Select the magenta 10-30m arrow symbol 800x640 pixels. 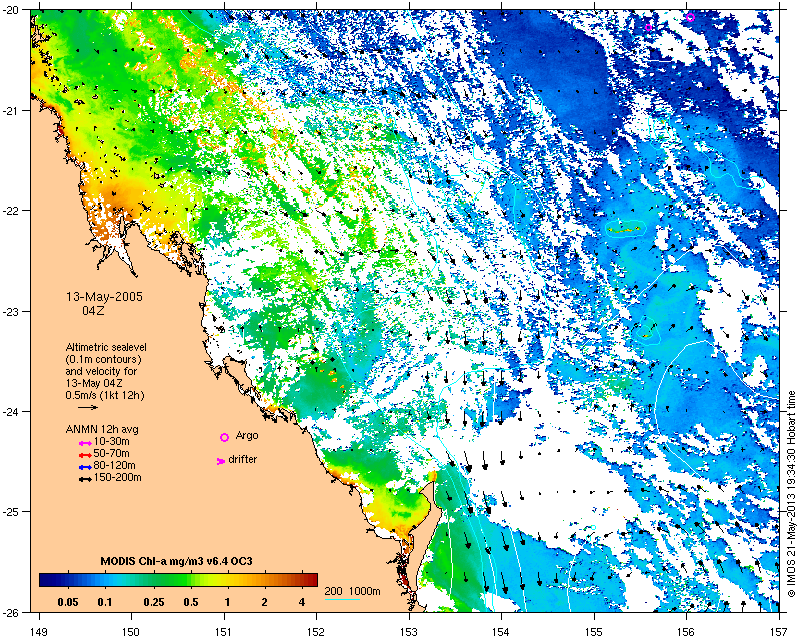click(x=85, y=443)
